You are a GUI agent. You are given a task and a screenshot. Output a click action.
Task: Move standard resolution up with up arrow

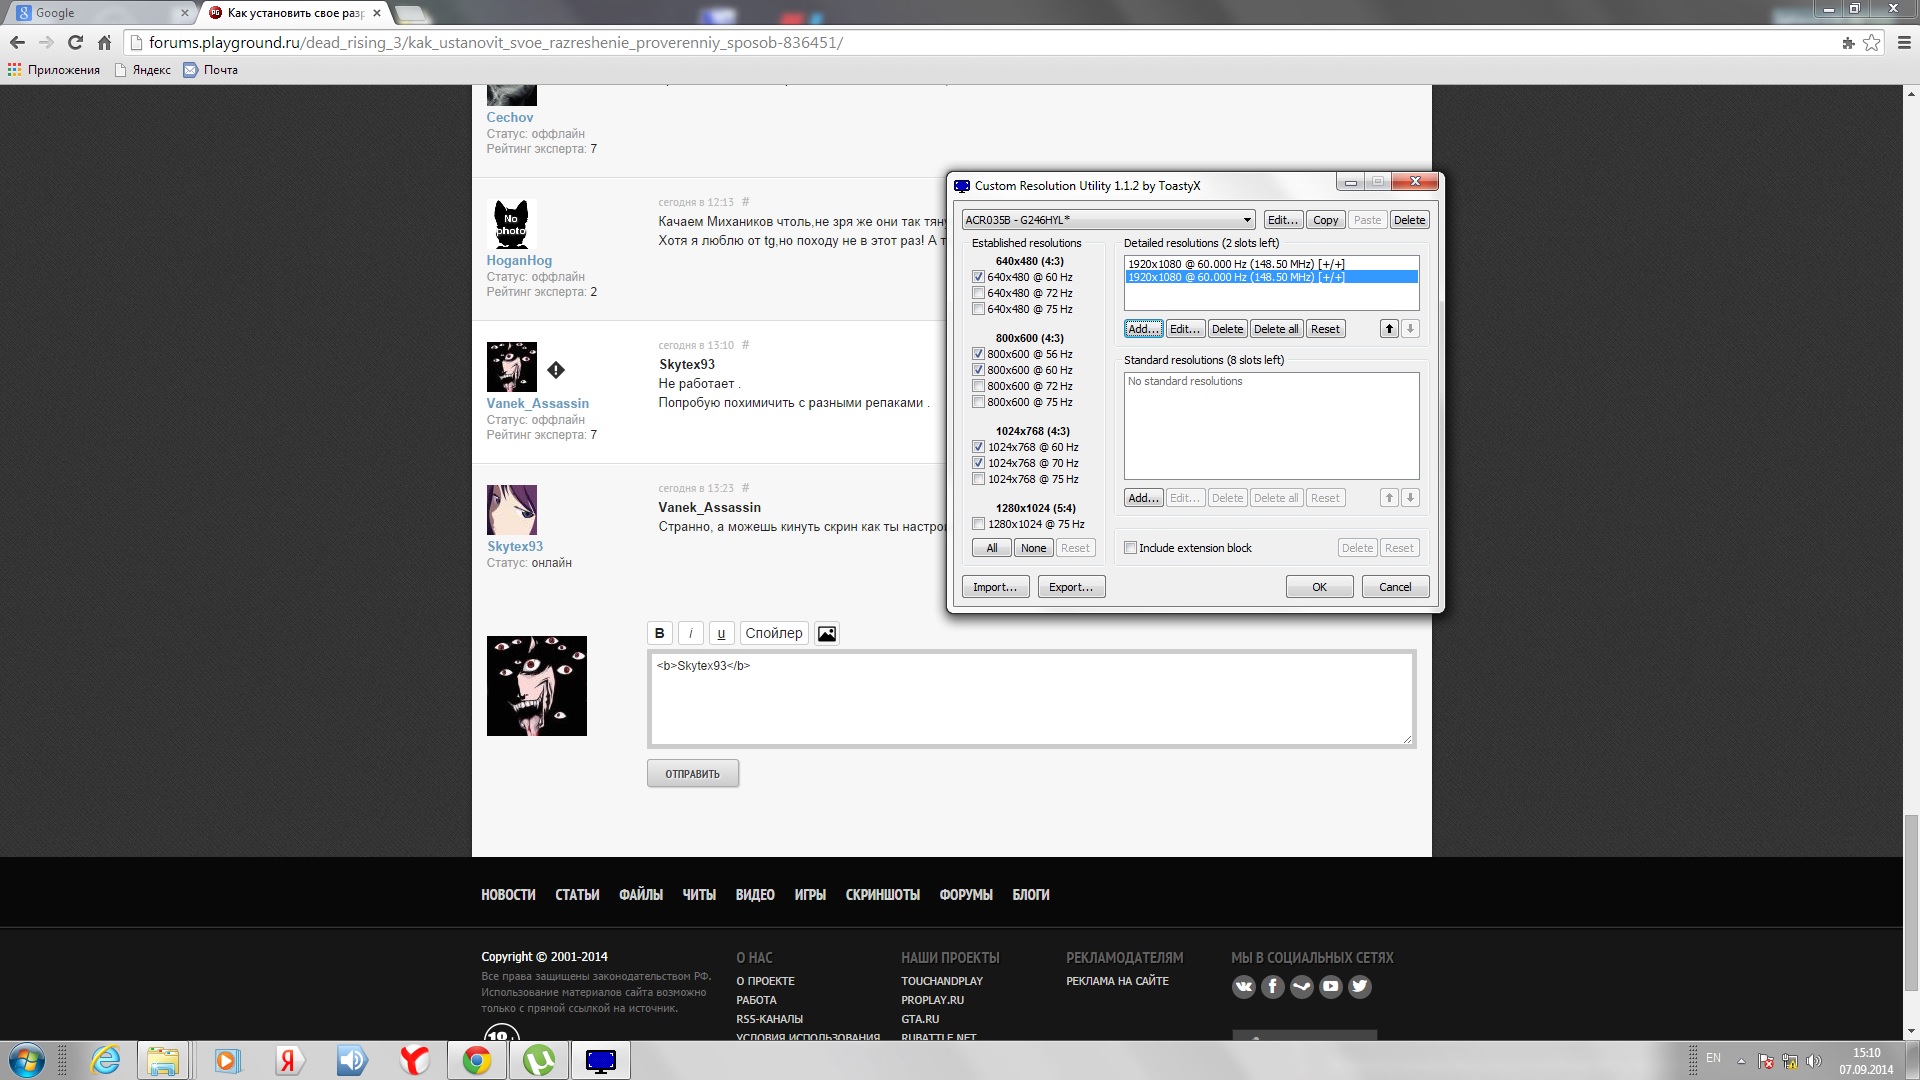(1389, 498)
